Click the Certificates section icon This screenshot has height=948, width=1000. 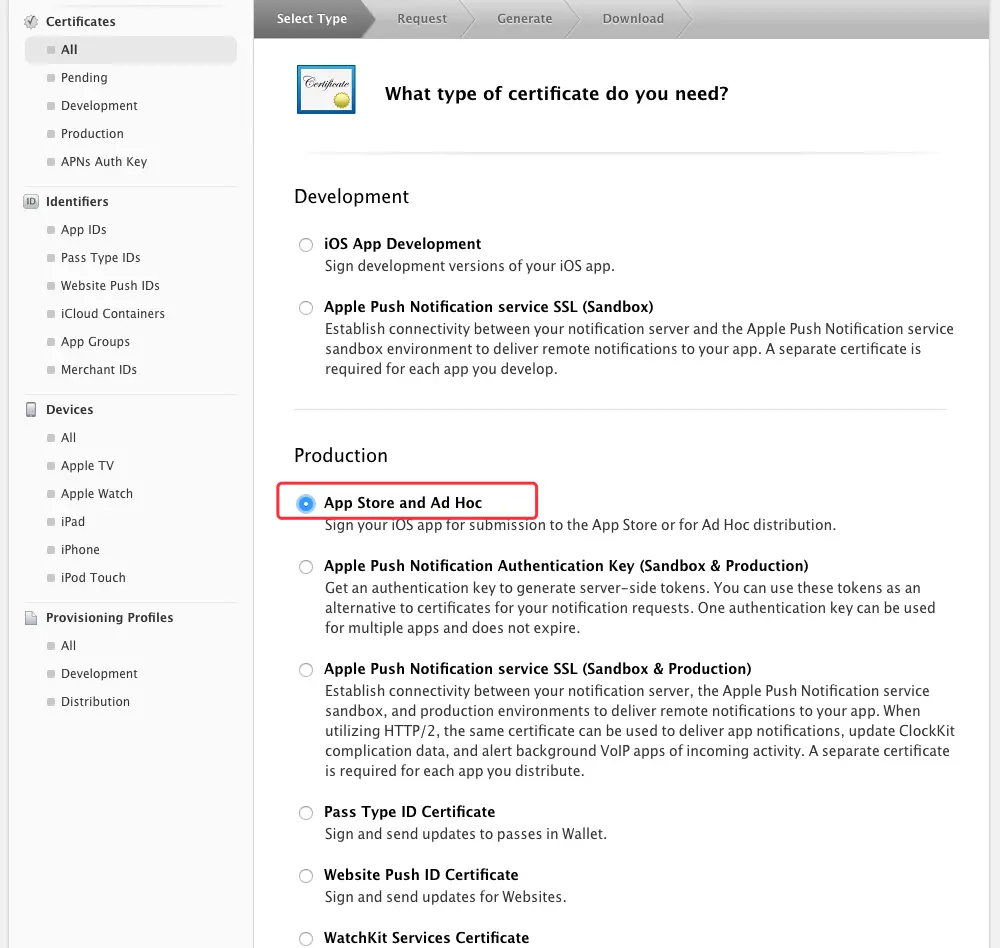coord(31,22)
